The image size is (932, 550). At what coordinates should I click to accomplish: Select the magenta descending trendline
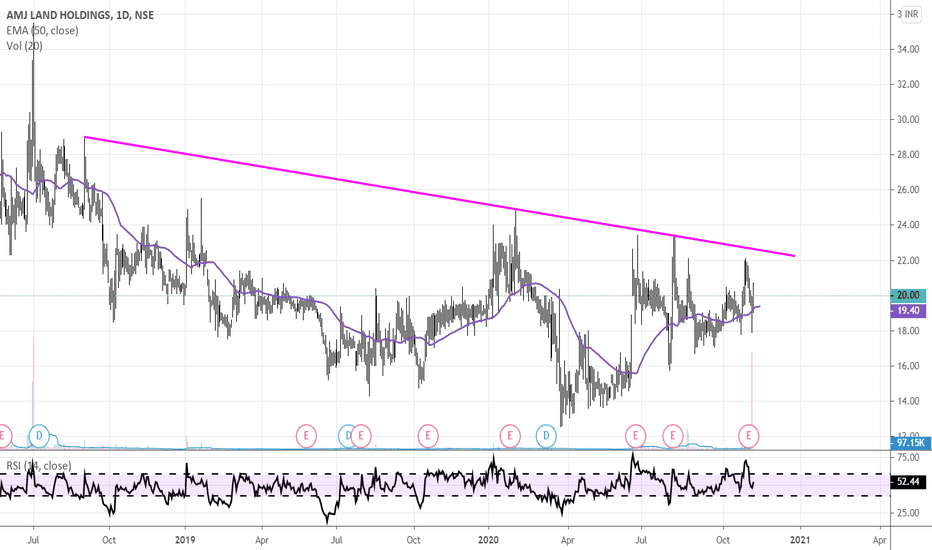pos(440,197)
